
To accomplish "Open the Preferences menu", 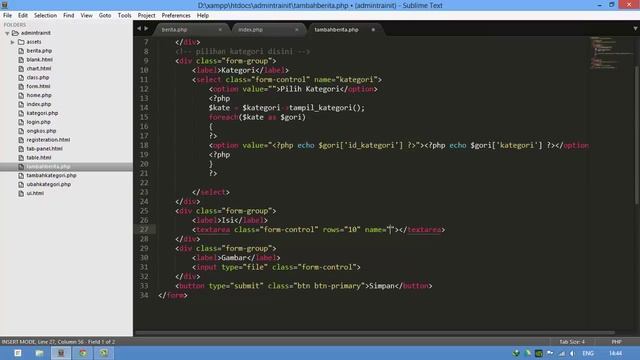I will point(176,16).
